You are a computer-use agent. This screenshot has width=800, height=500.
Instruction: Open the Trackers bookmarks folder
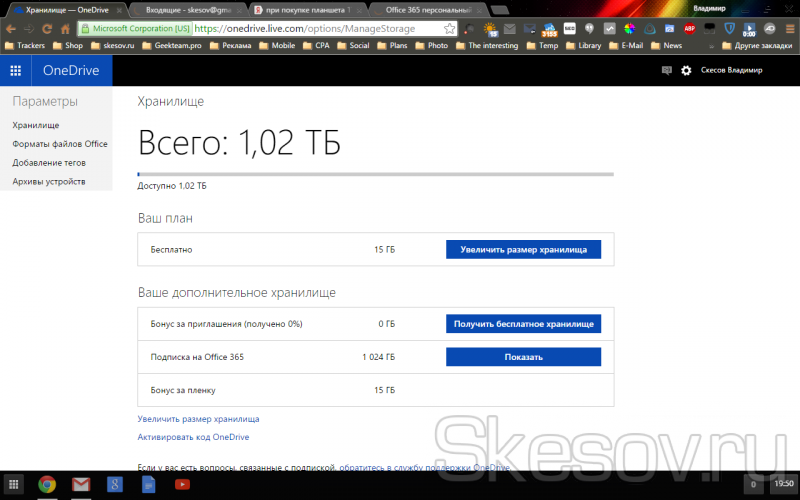[x=26, y=45]
